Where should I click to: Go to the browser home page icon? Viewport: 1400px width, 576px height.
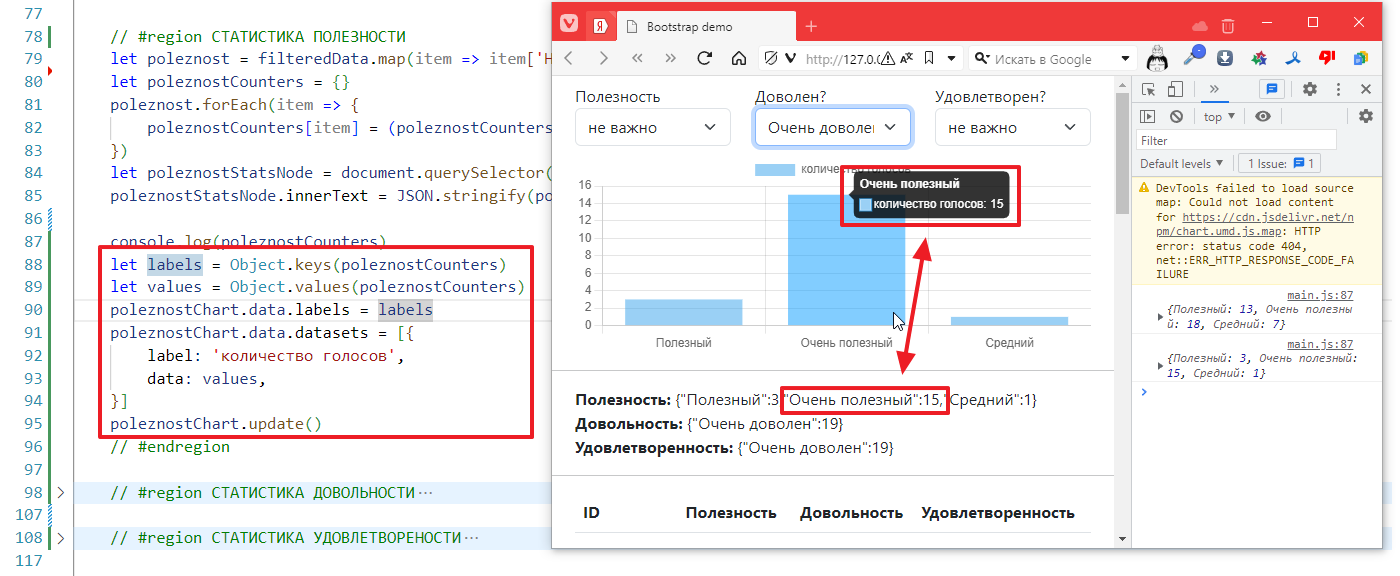point(739,59)
